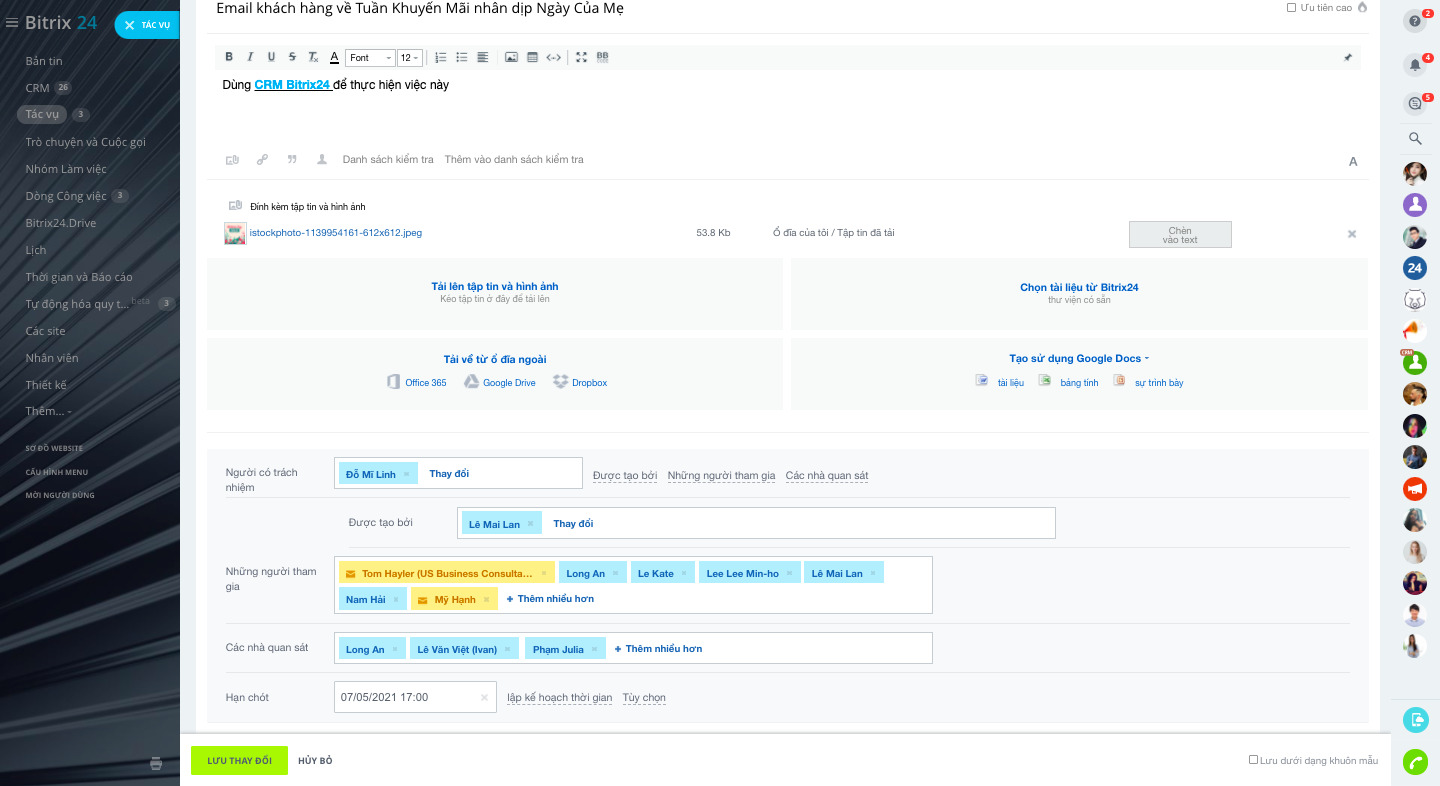The height and width of the screenshot is (786, 1440).
Task: Insert an image via the editor toolbar
Action: 511,57
